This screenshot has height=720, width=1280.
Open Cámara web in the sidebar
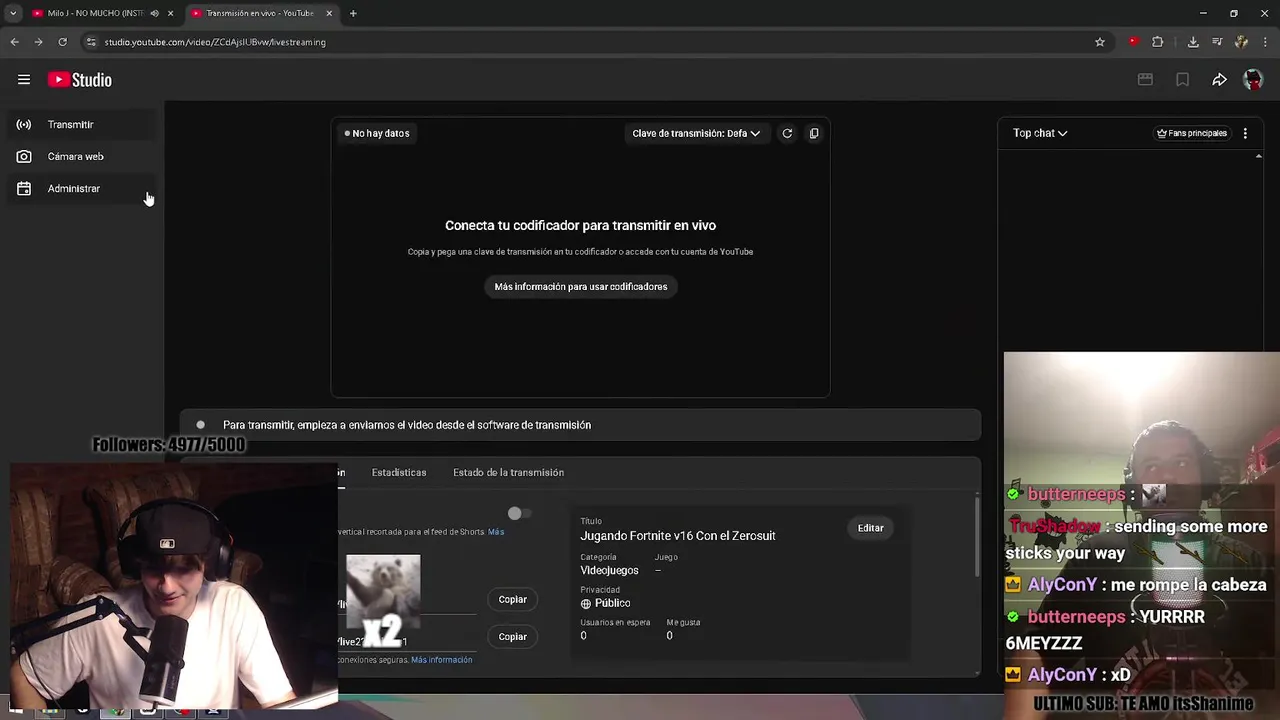coord(82,156)
